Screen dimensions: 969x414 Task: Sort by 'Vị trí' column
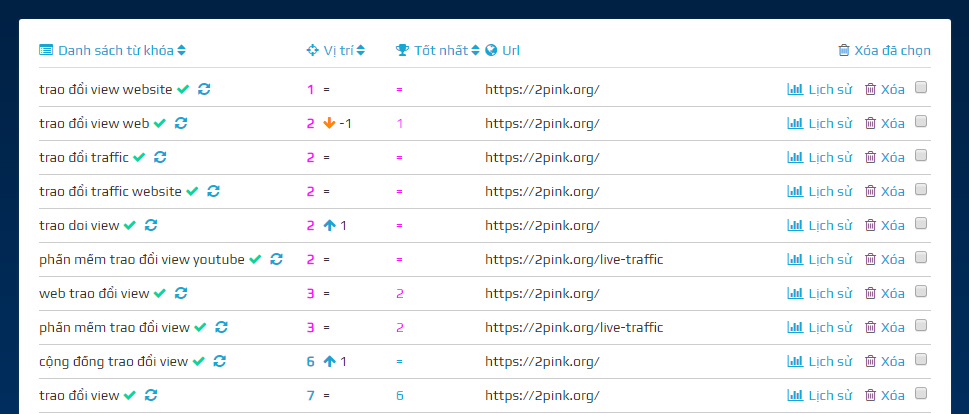tap(360, 51)
